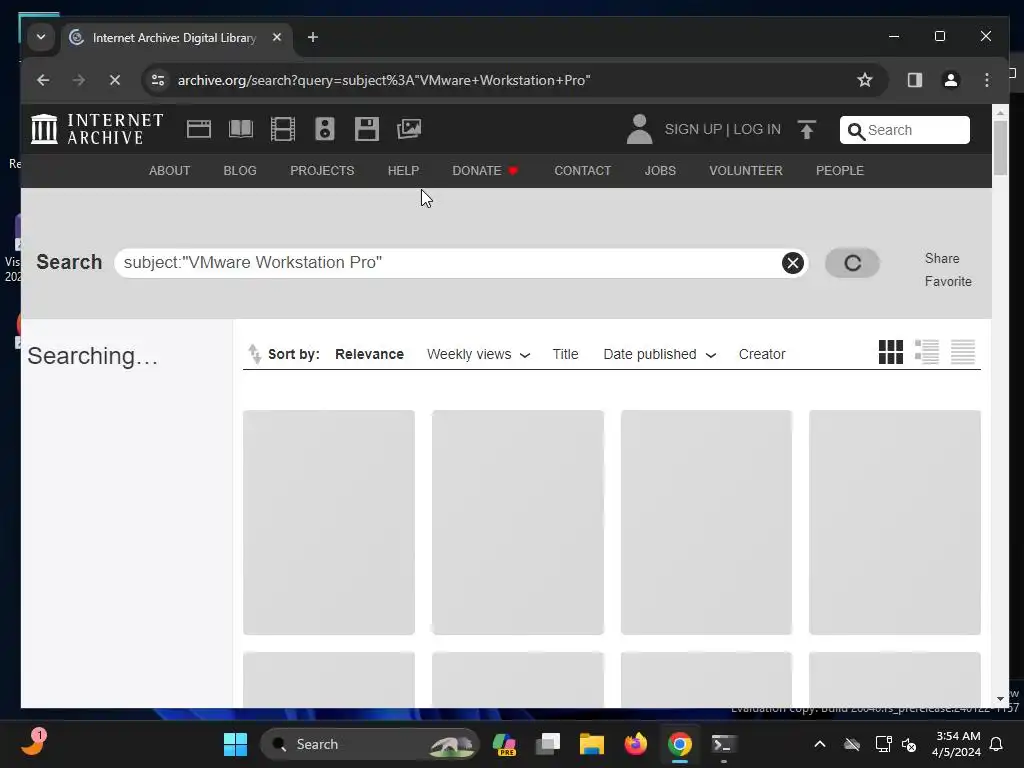Open the Images media icon
Image resolution: width=1024 pixels, height=768 pixels.
click(409, 129)
